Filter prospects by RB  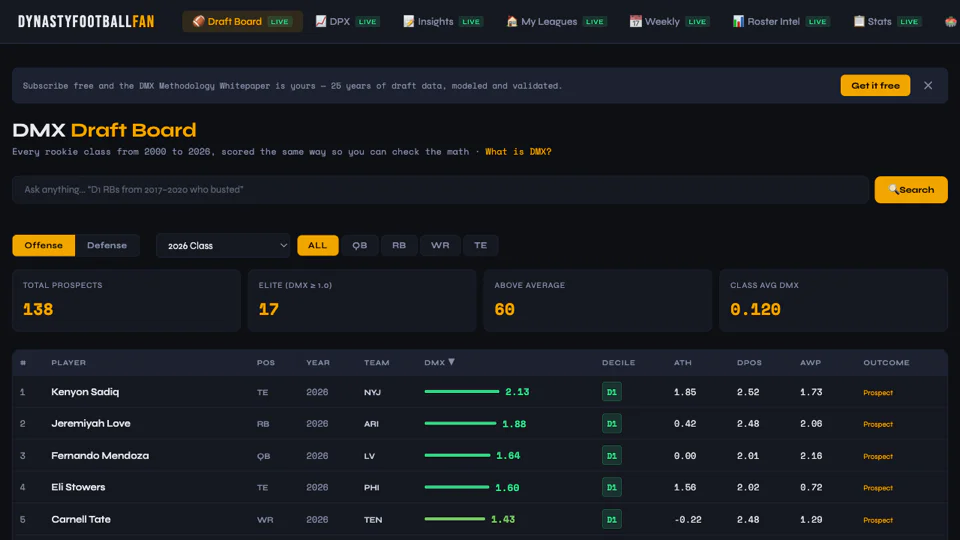click(399, 246)
